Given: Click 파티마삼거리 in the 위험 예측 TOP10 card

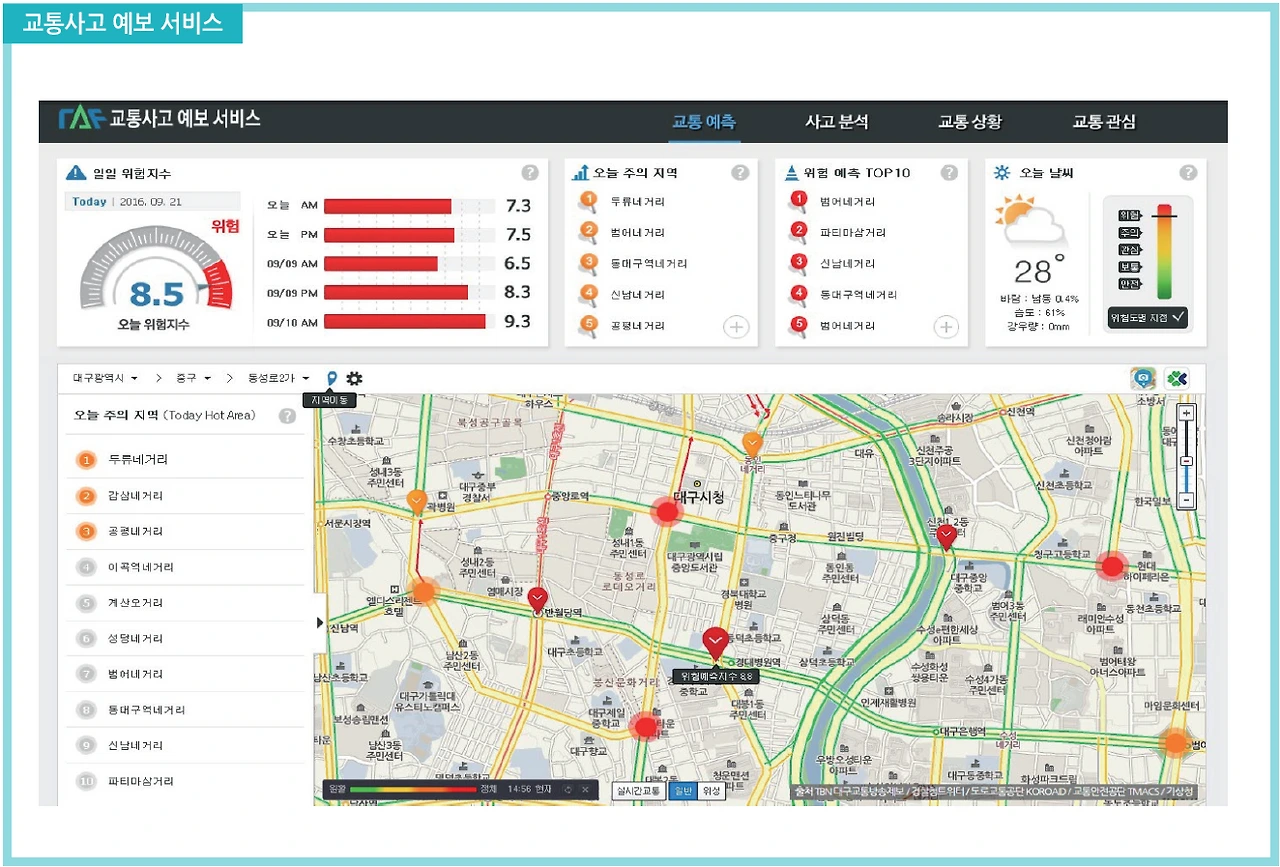Looking at the screenshot, I should [x=852, y=233].
